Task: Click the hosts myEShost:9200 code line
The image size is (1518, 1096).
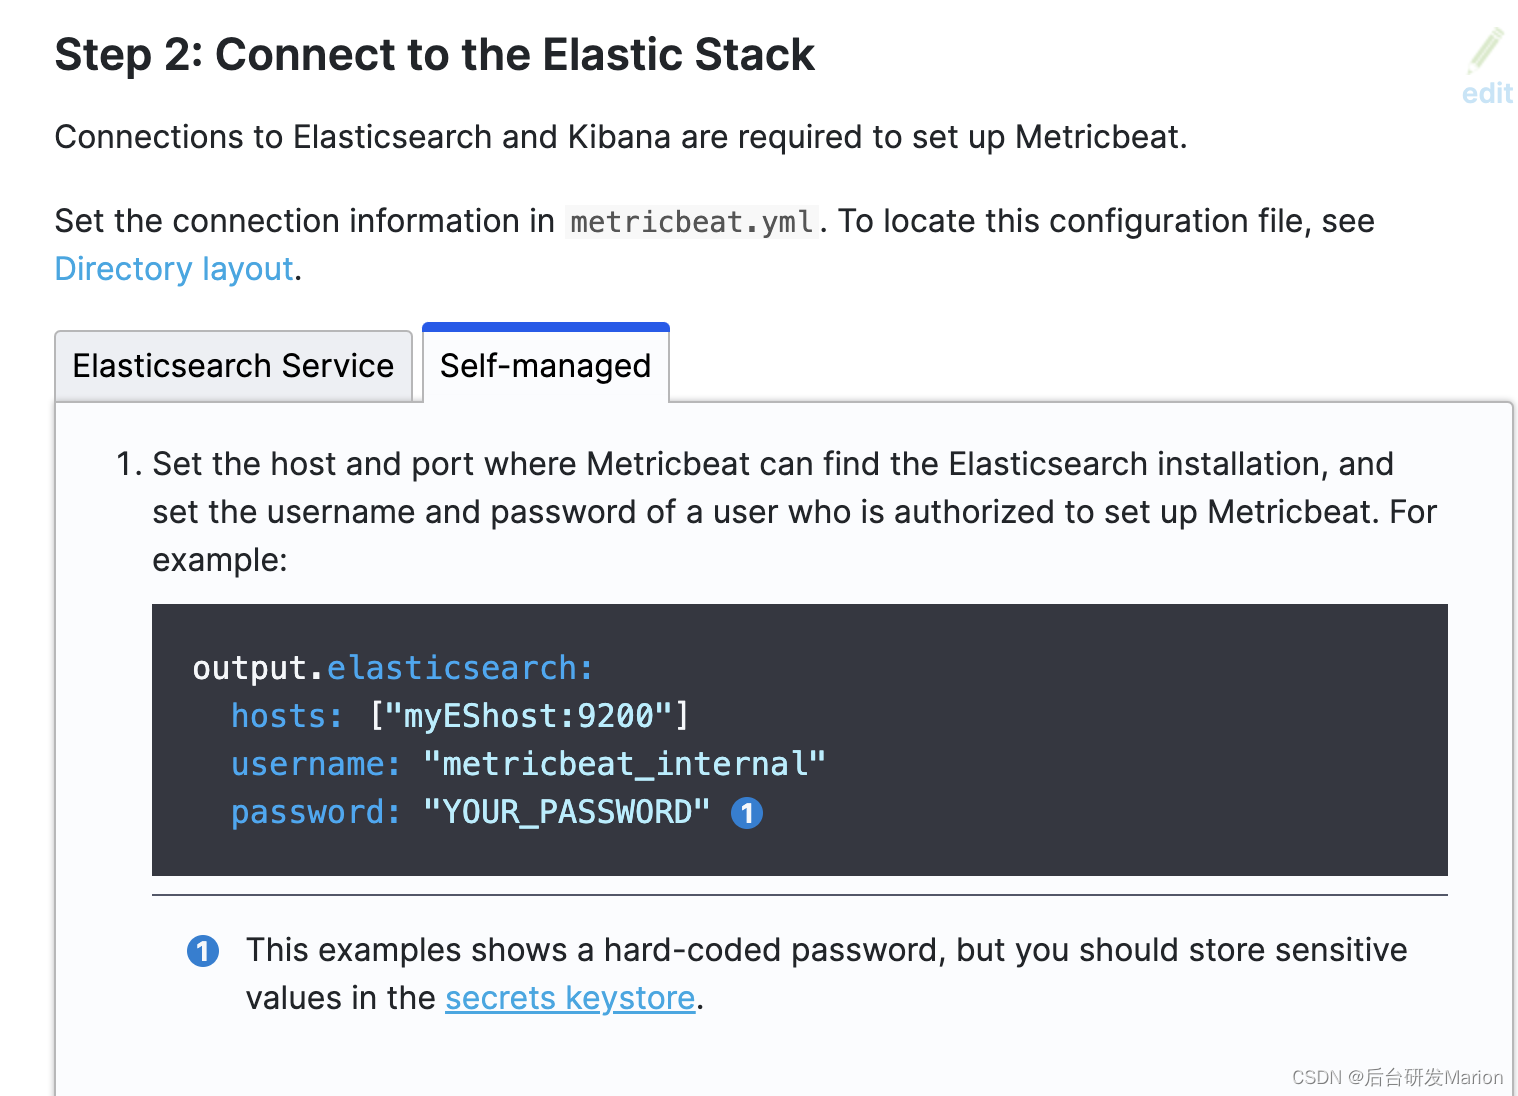Action: pos(460,716)
